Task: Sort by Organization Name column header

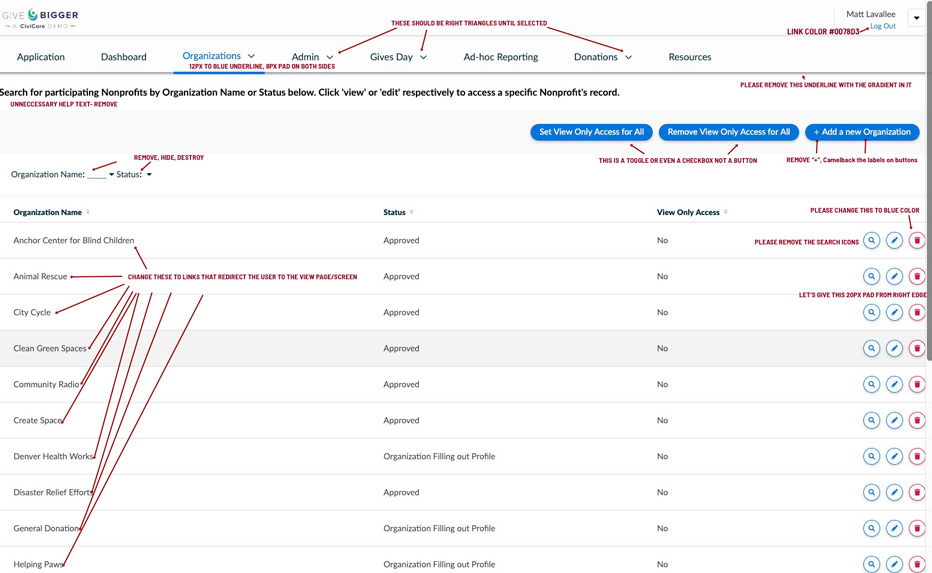Action: [48, 212]
